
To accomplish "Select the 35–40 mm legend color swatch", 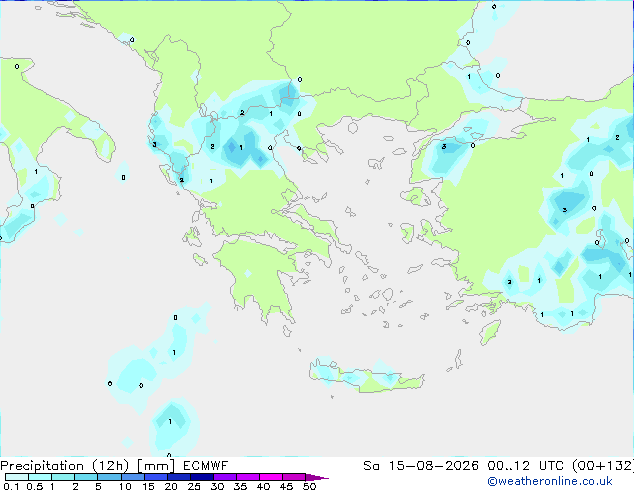I will pyautogui.click(x=247, y=477).
